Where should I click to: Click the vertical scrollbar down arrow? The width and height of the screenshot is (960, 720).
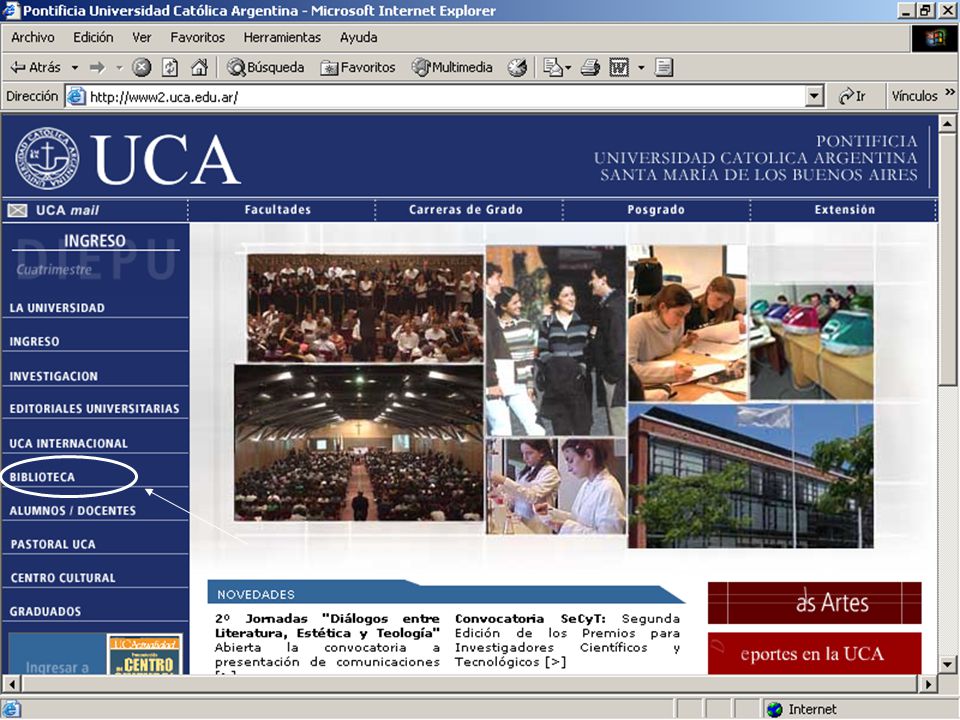947,664
